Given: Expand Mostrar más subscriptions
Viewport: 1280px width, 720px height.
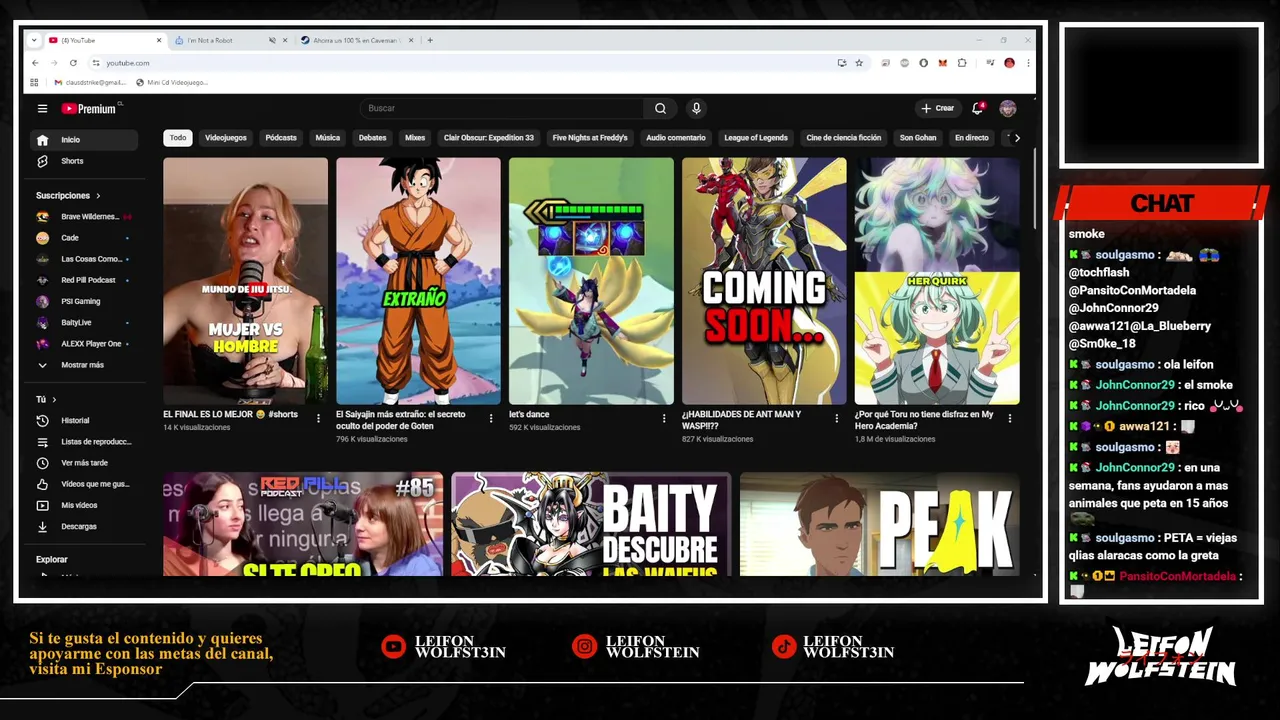Looking at the screenshot, I should (84, 365).
